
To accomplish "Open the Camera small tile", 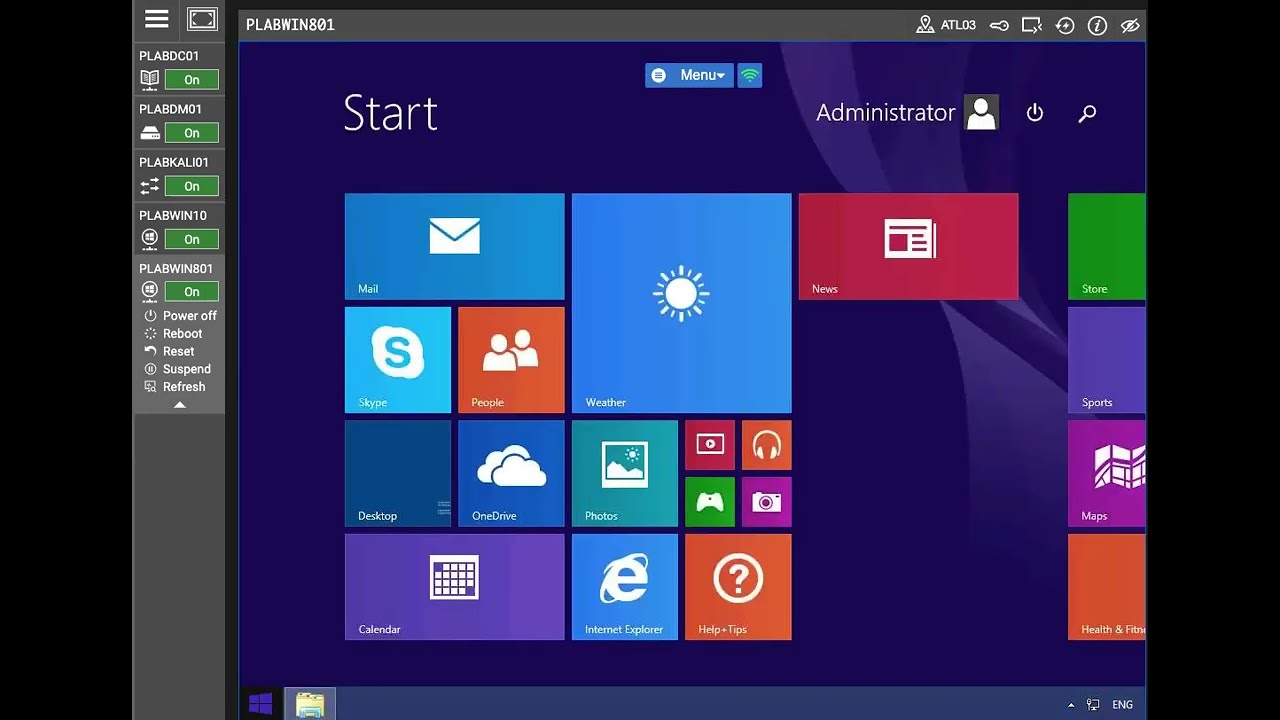I will (767, 502).
